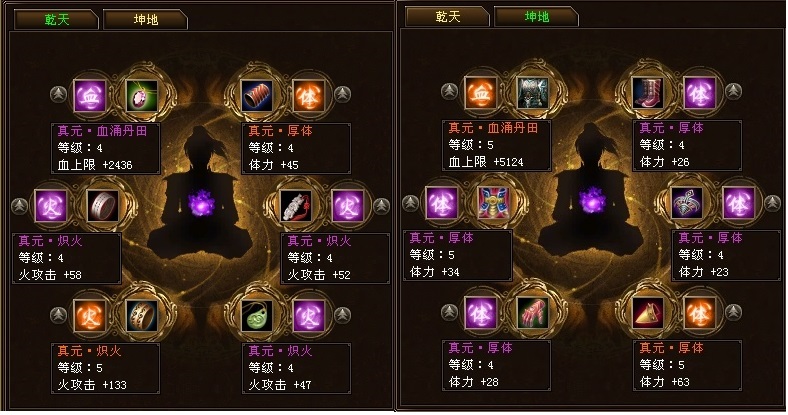Click 真元·炽火 info box with +133 attack
The width and height of the screenshot is (788, 415).
[106, 368]
